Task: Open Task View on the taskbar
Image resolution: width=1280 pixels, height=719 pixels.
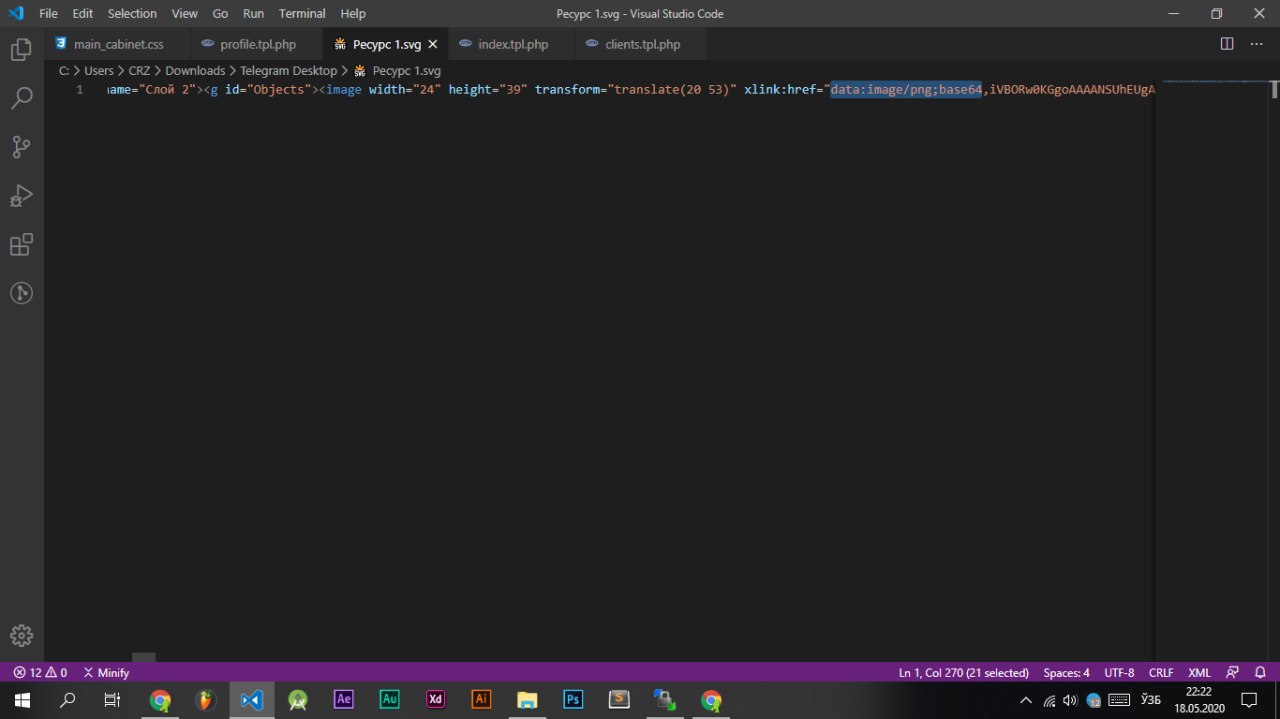Action: [x=113, y=700]
